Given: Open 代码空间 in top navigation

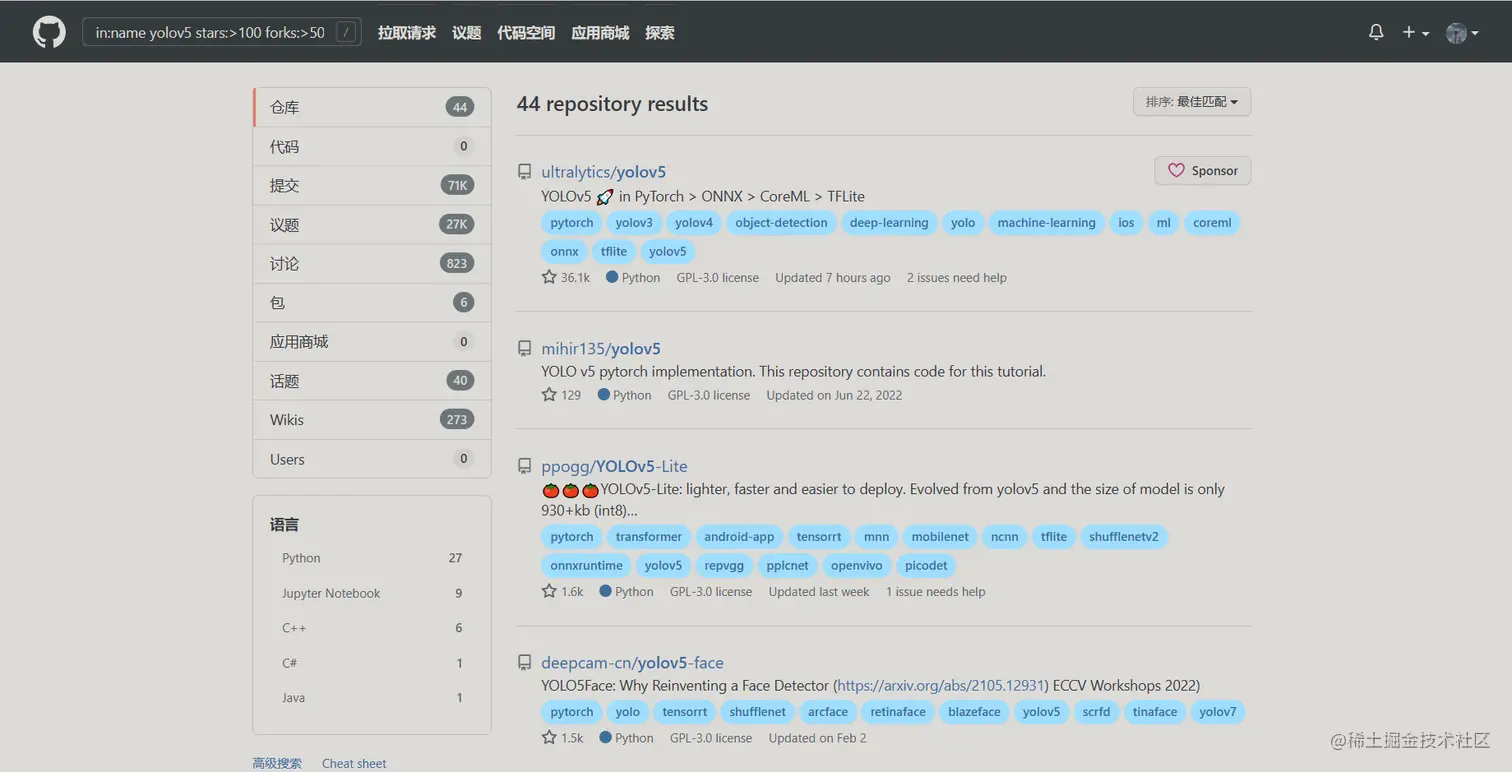Looking at the screenshot, I should coord(526,33).
